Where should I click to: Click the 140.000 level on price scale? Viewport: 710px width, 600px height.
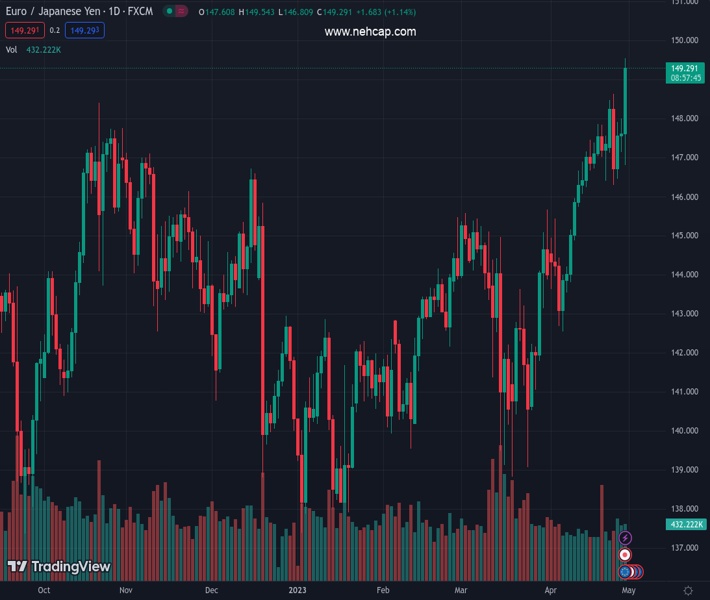(684, 431)
